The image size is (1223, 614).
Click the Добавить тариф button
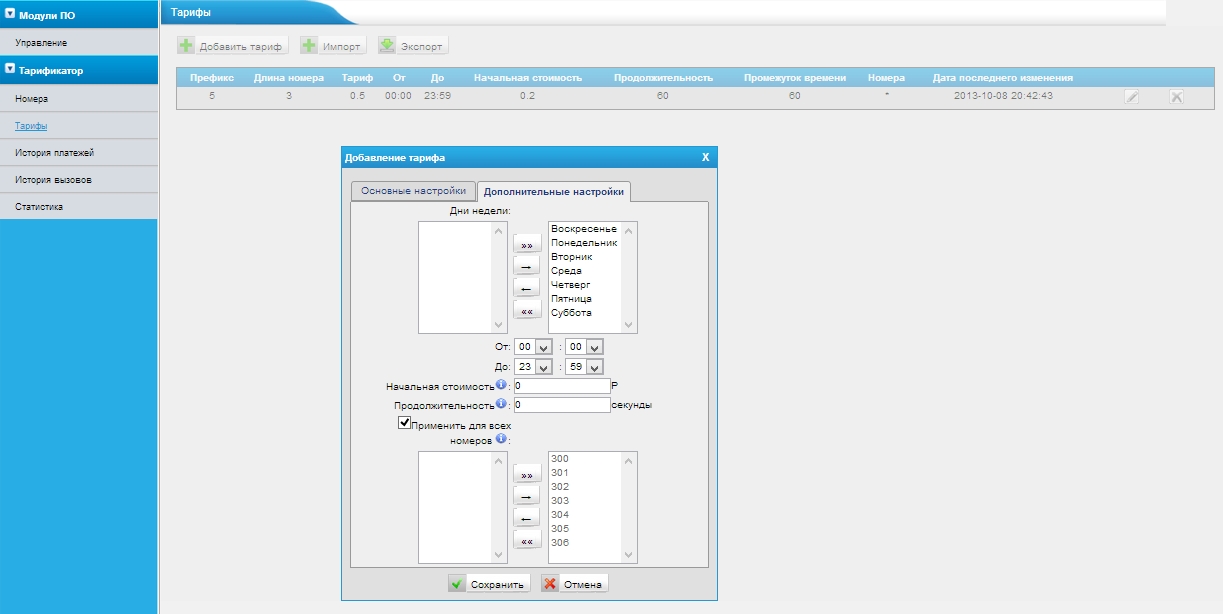click(233, 46)
